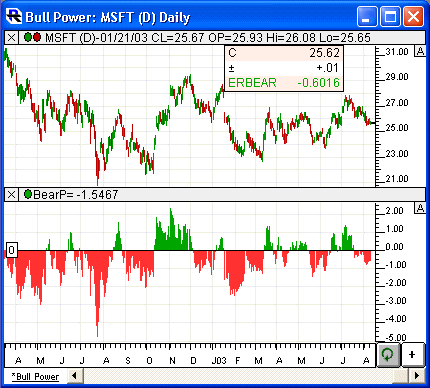Click the 21.00 price scale label
Image resolution: width=430 pixels, height=388 pixels.
click(397, 179)
